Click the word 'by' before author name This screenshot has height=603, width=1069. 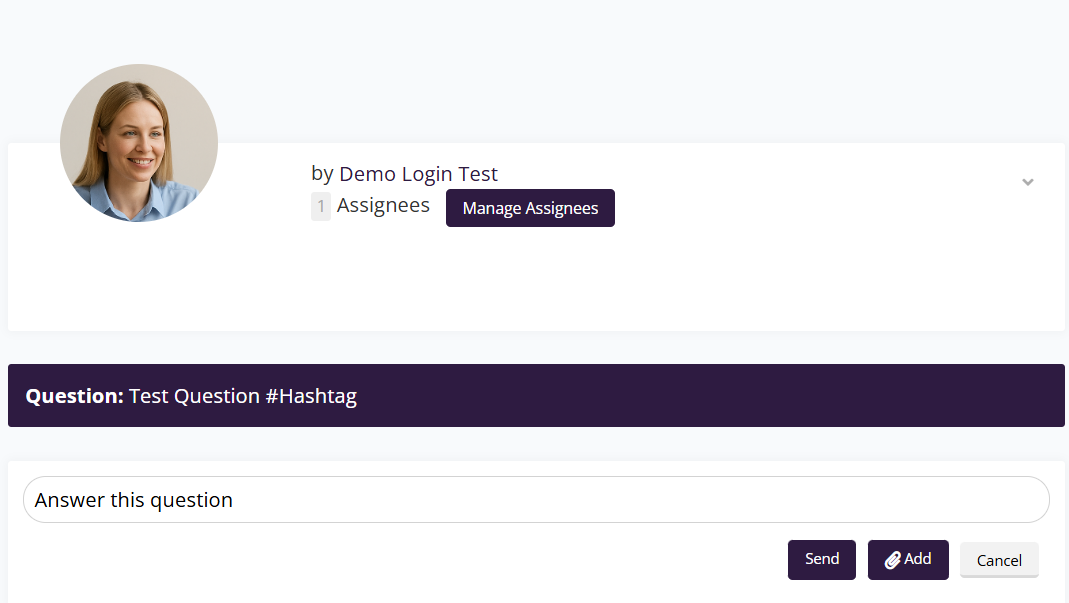coord(322,174)
